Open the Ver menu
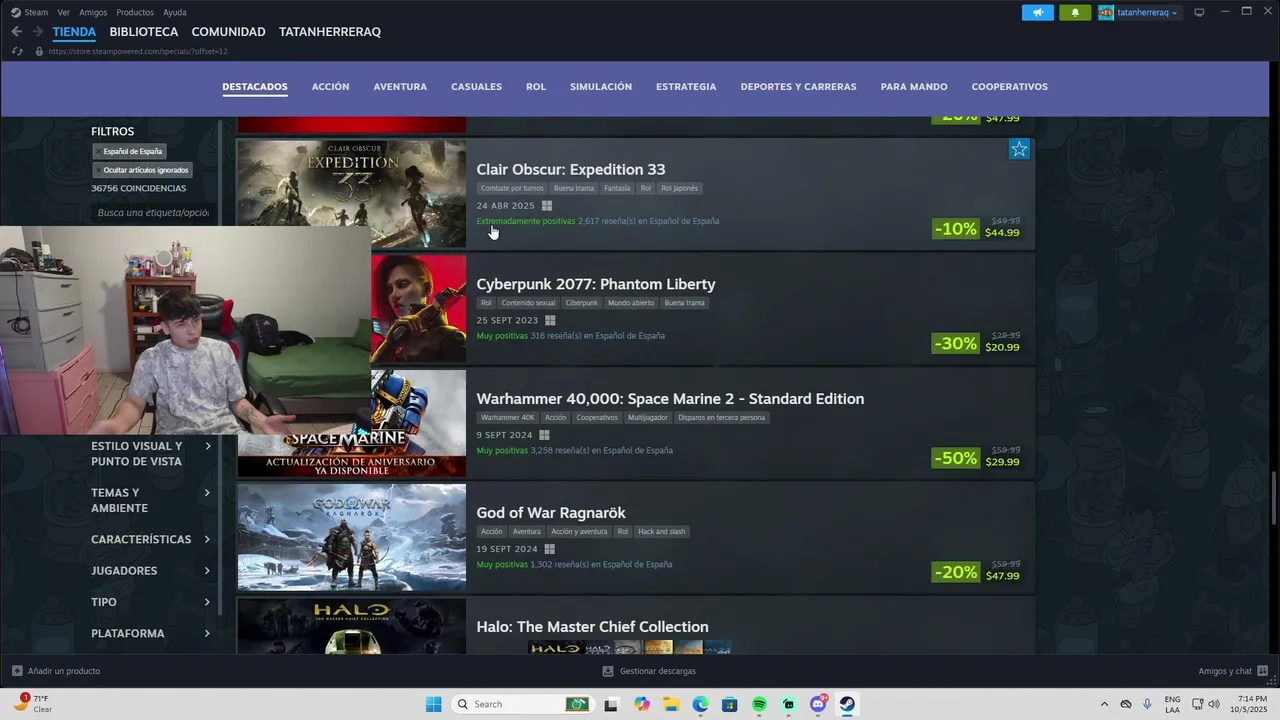 tap(64, 12)
